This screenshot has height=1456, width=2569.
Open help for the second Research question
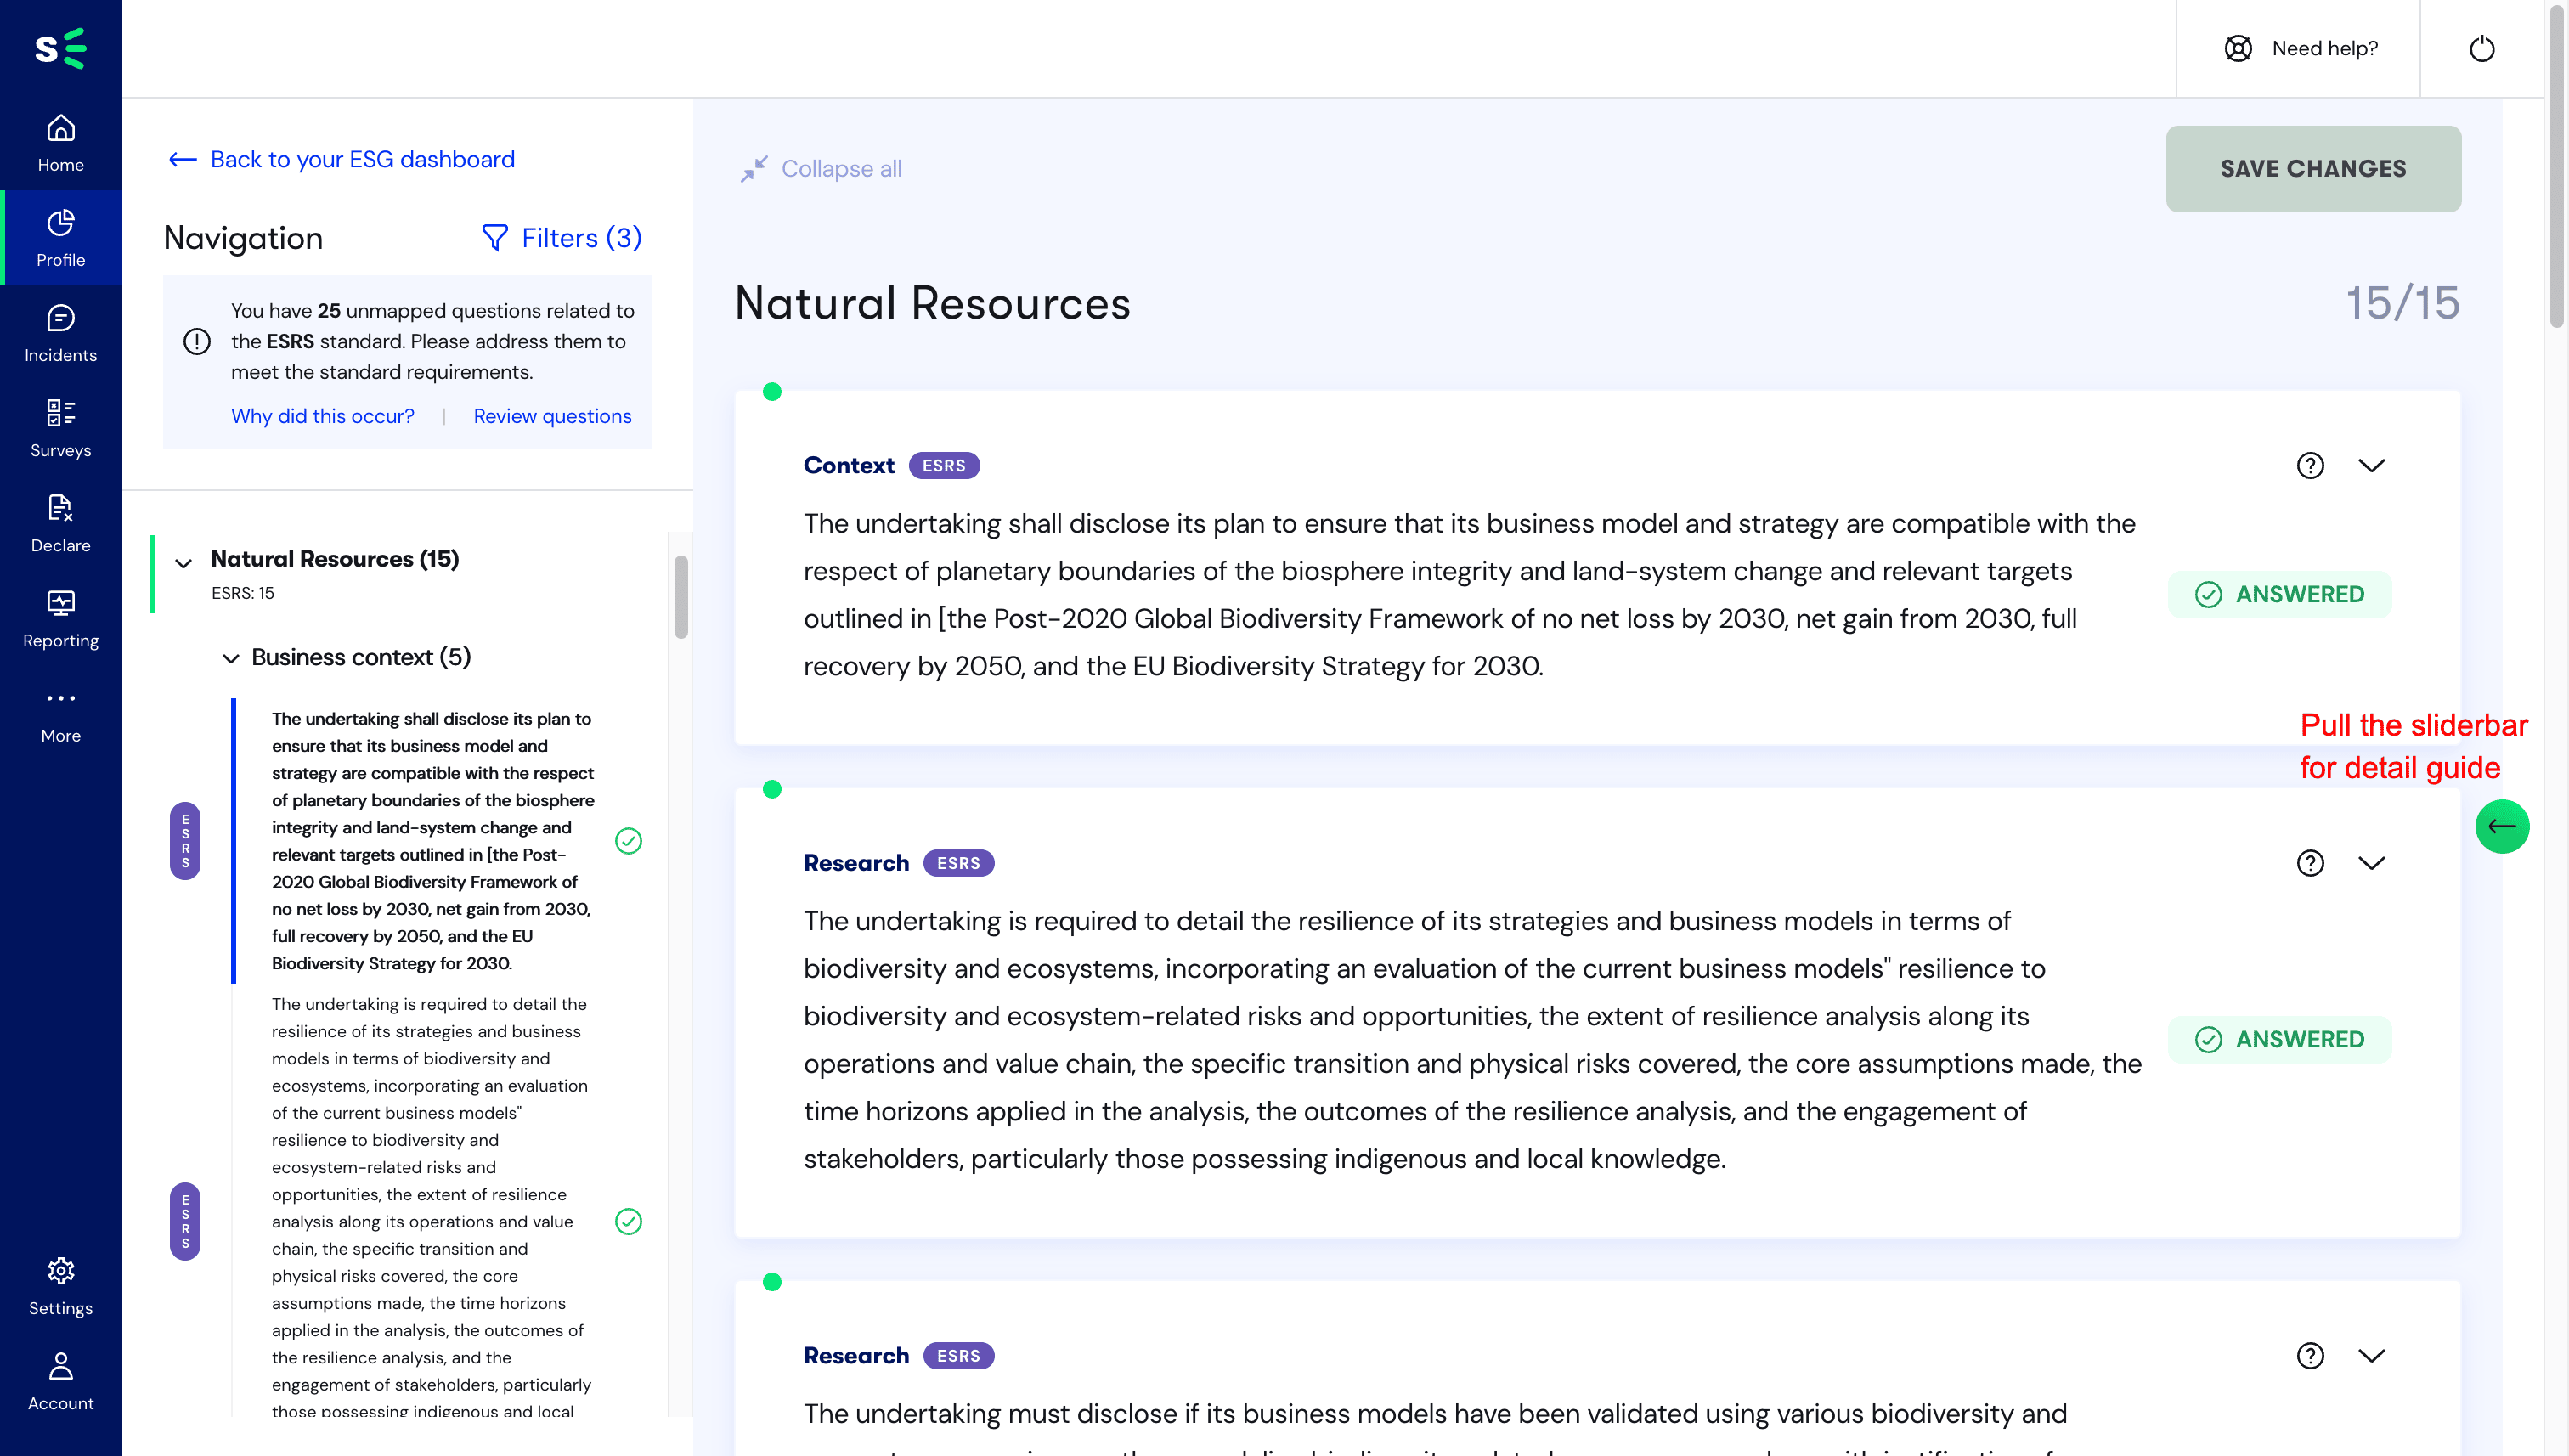tap(2310, 1356)
